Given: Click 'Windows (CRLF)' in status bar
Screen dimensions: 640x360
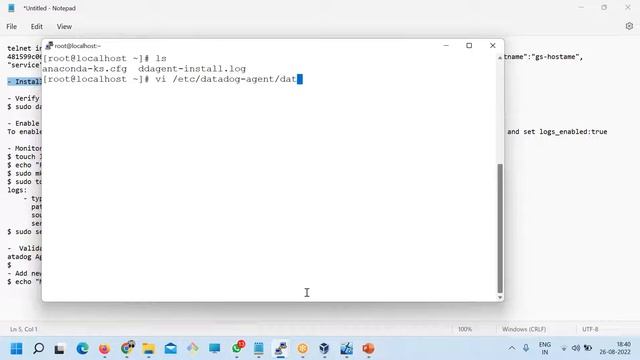Looking at the screenshot, I should coord(524,329).
